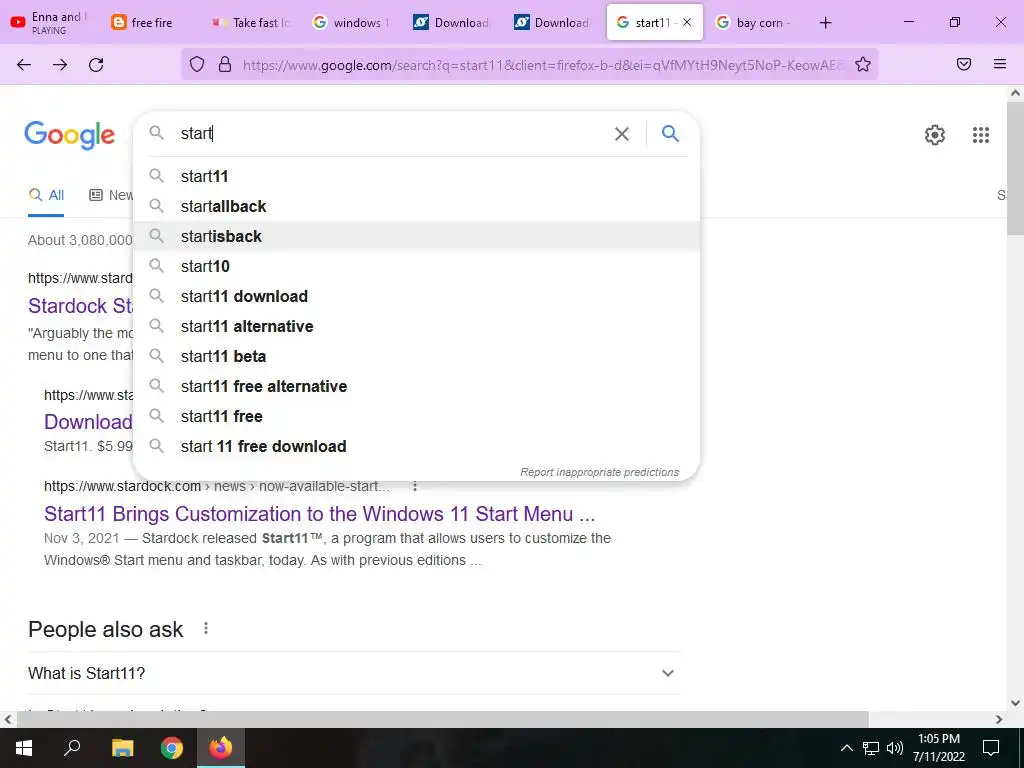1024x768 pixels.
Task: Launch Chrome from the taskbar
Action: click(172, 748)
